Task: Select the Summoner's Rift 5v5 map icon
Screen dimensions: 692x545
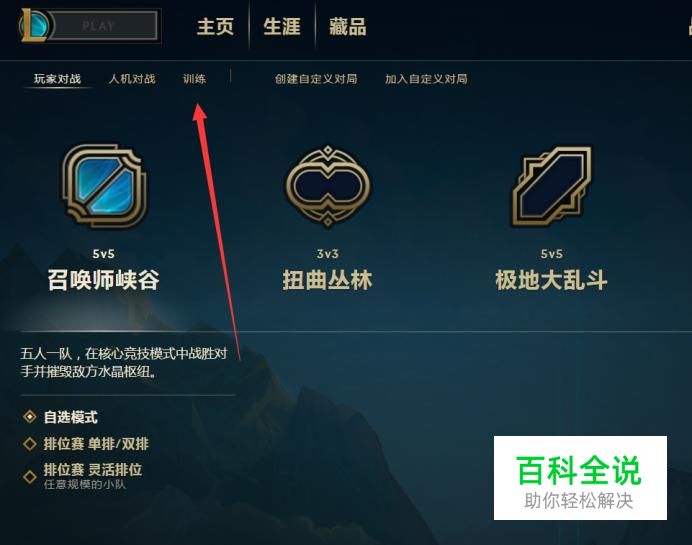Action: (104, 185)
